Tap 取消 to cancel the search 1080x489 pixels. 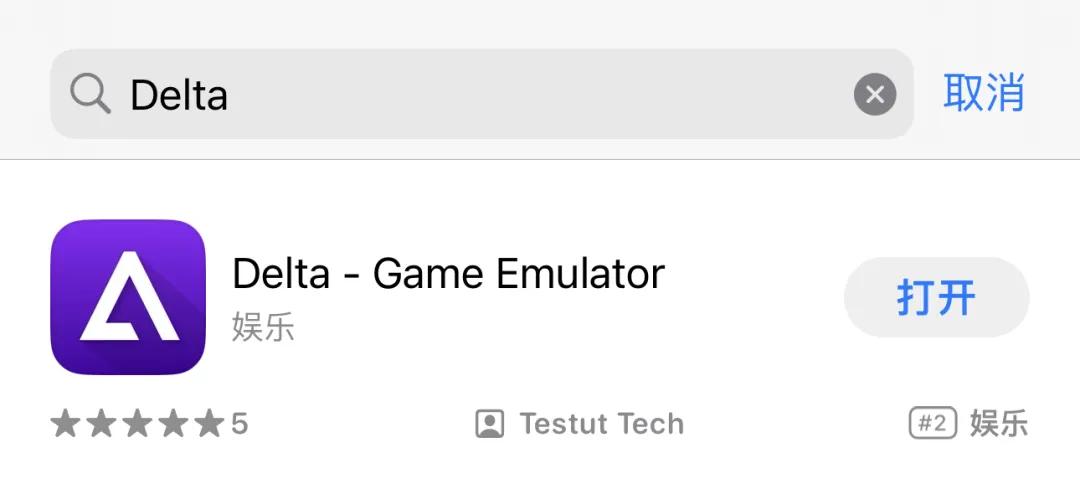(x=984, y=93)
